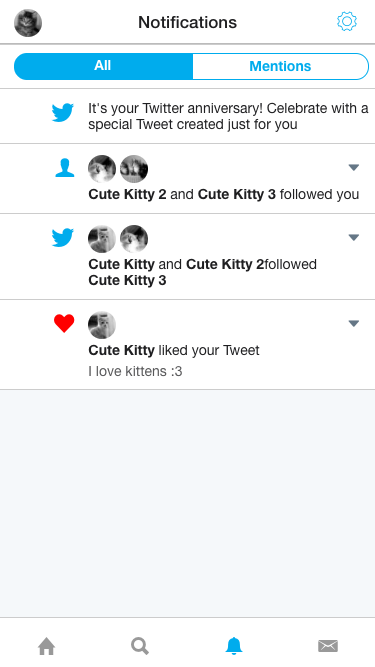Open dropdown arrow on liked Tweet notification
Viewport: 375px width, 667px height.
354,324
